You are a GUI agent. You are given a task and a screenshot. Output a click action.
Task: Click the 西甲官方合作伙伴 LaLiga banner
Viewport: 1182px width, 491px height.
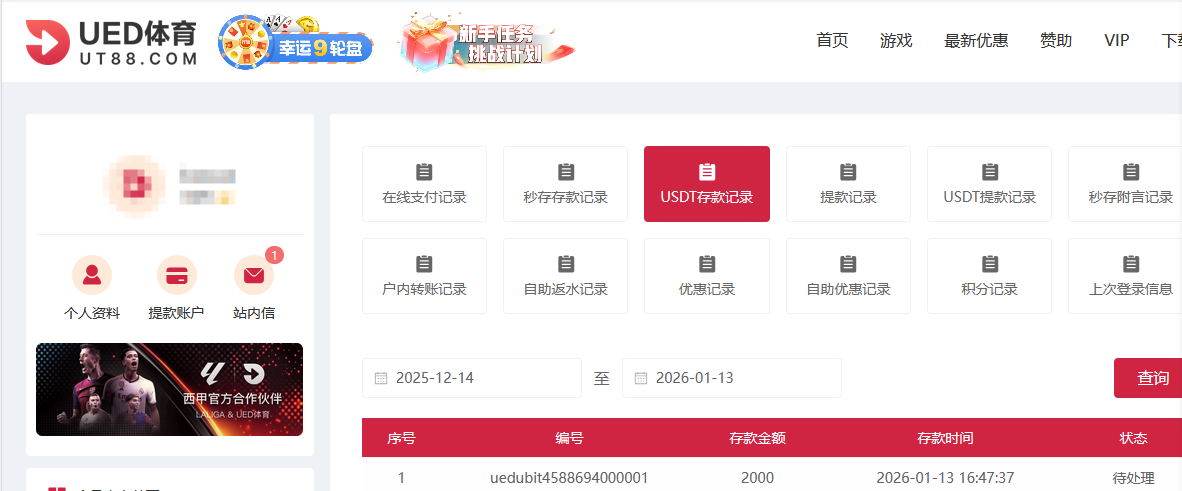pyautogui.click(x=169, y=389)
